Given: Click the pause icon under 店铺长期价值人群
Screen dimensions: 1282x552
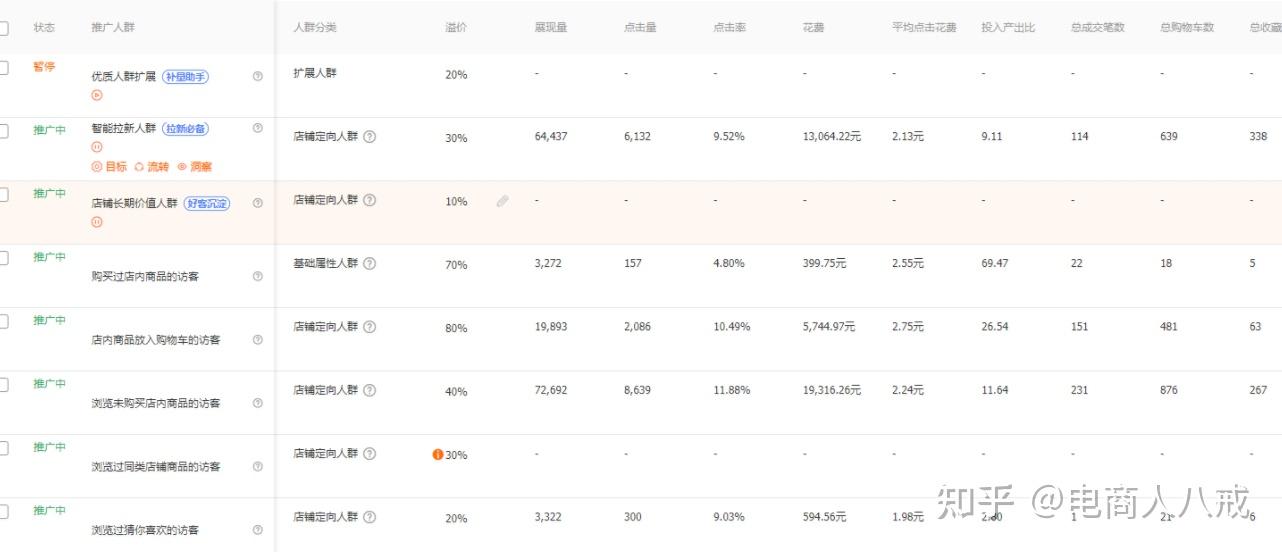Looking at the screenshot, I should point(97,222).
